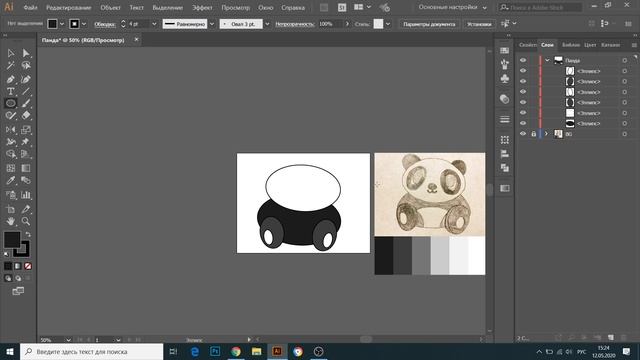Open the Равномерно width profile dropdown
Image resolution: width=640 pixels, height=360 pixels.
[211, 24]
